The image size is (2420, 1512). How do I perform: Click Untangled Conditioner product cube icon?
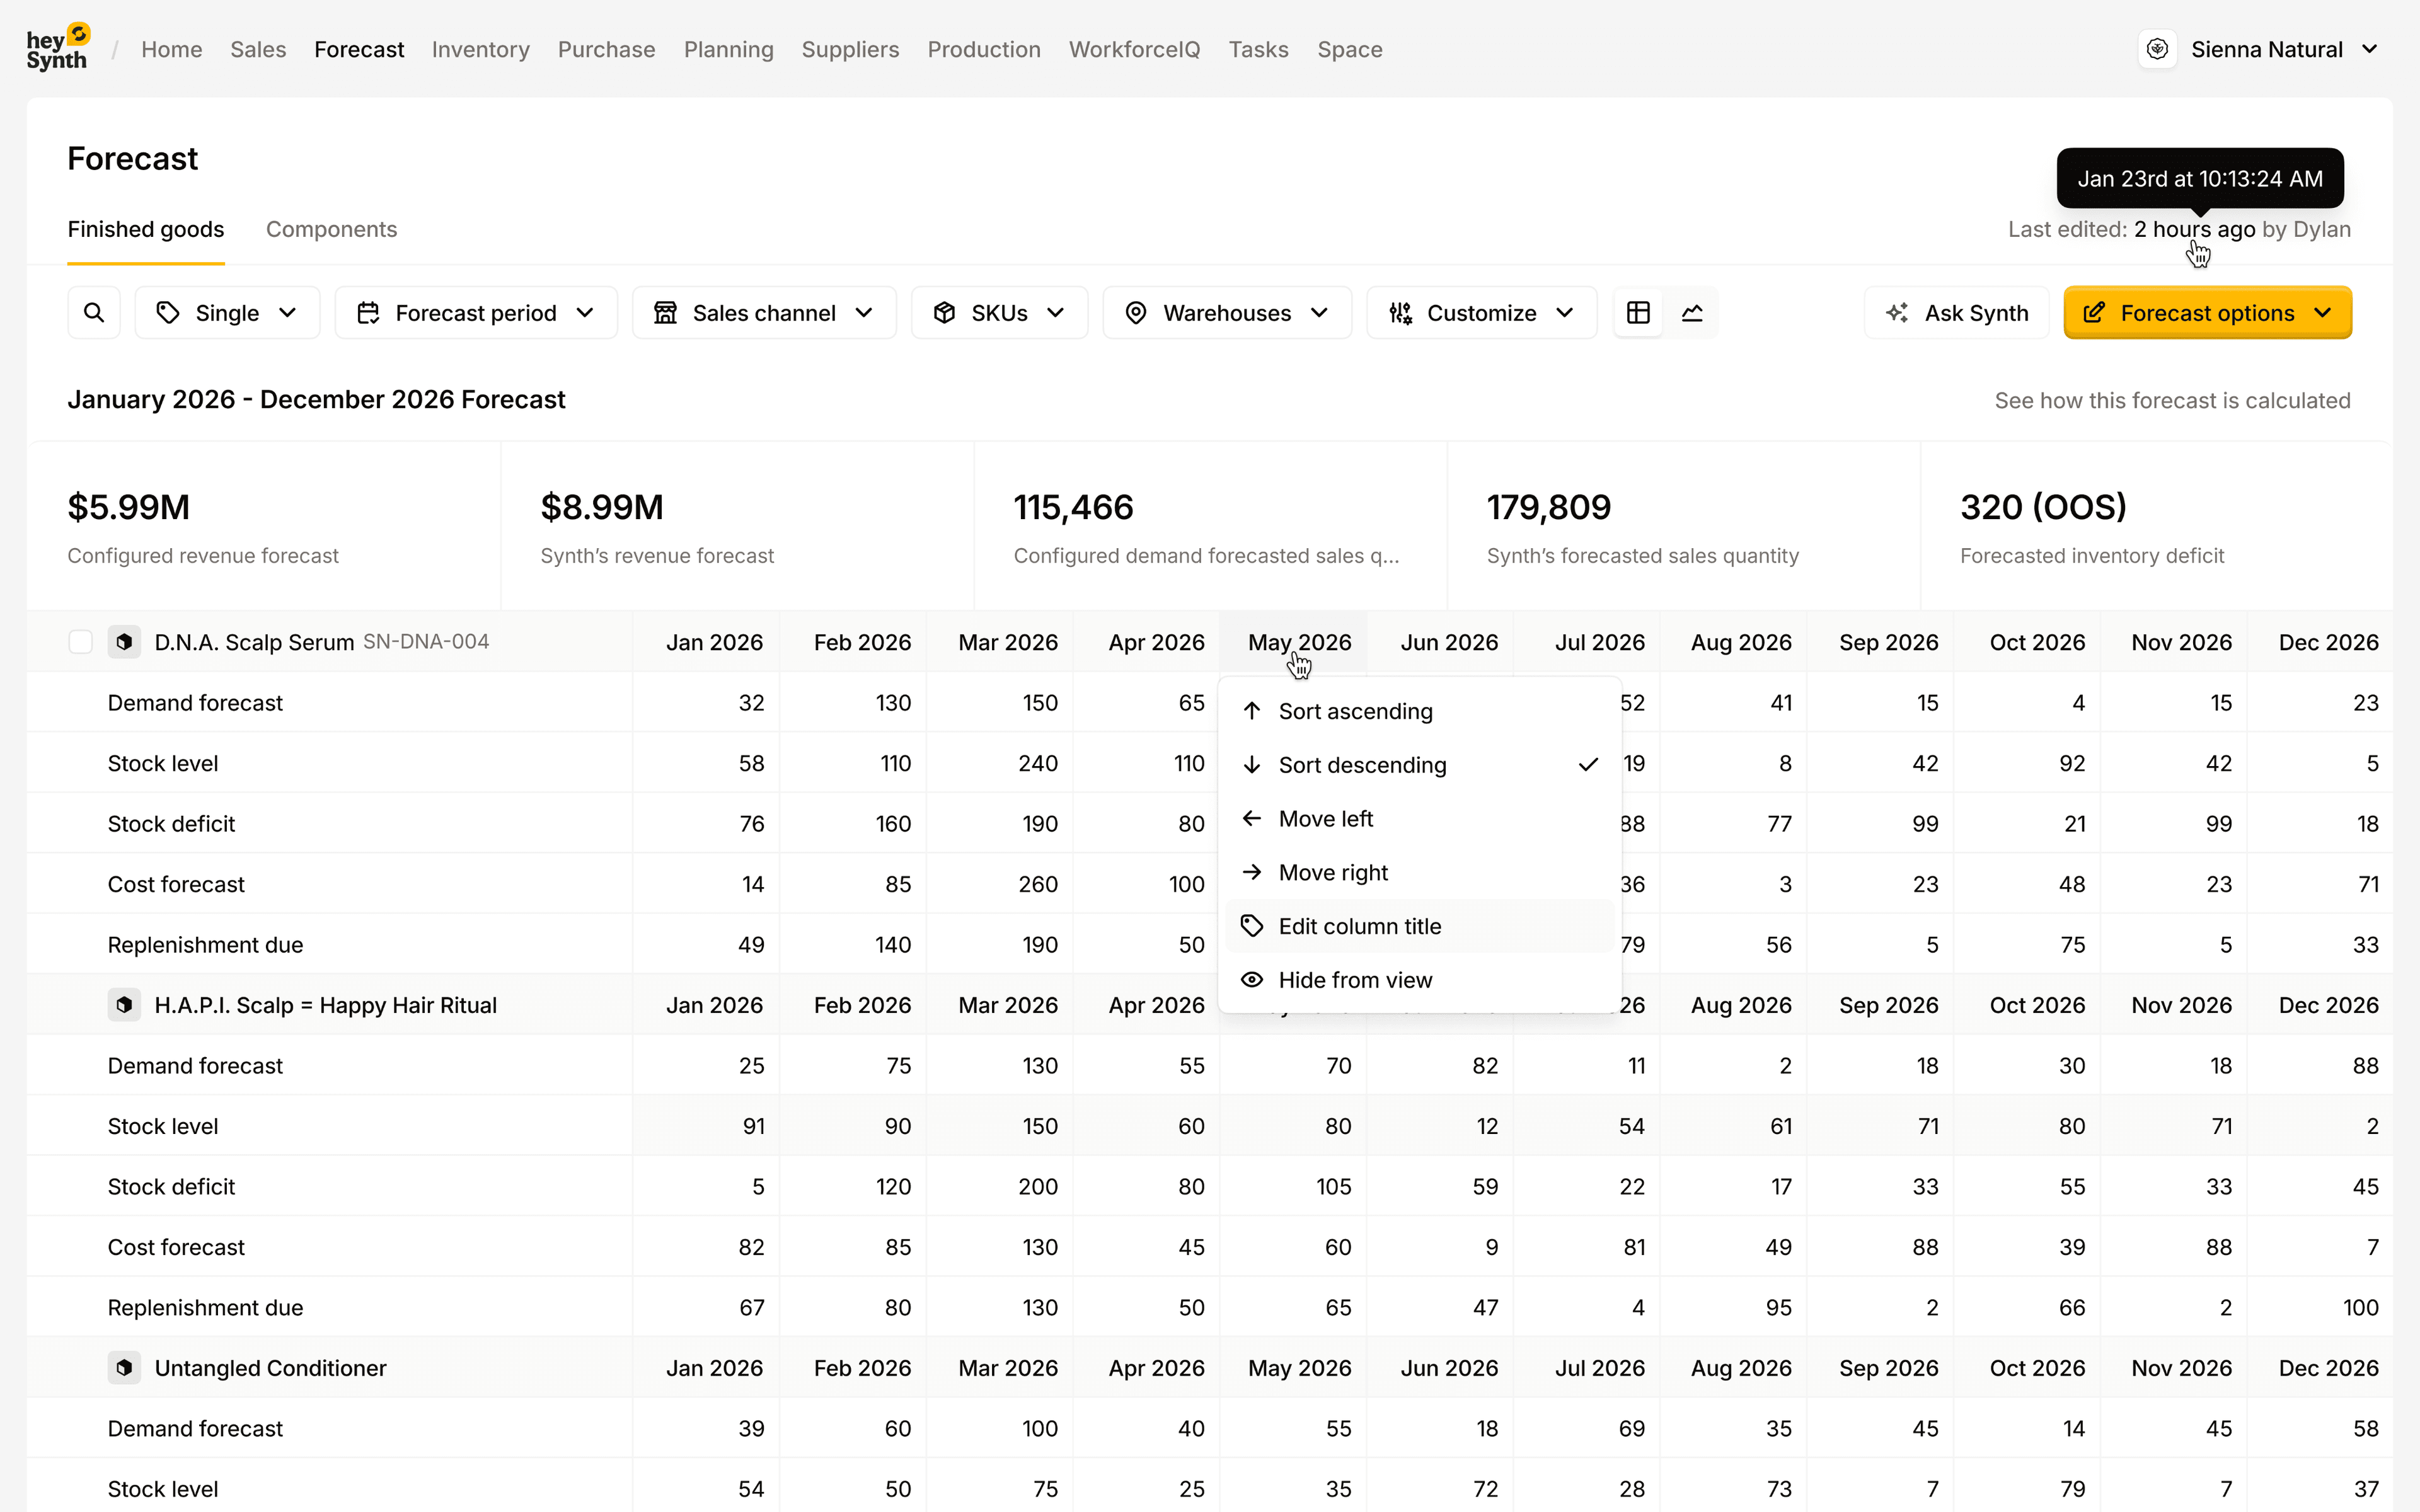coord(124,1368)
